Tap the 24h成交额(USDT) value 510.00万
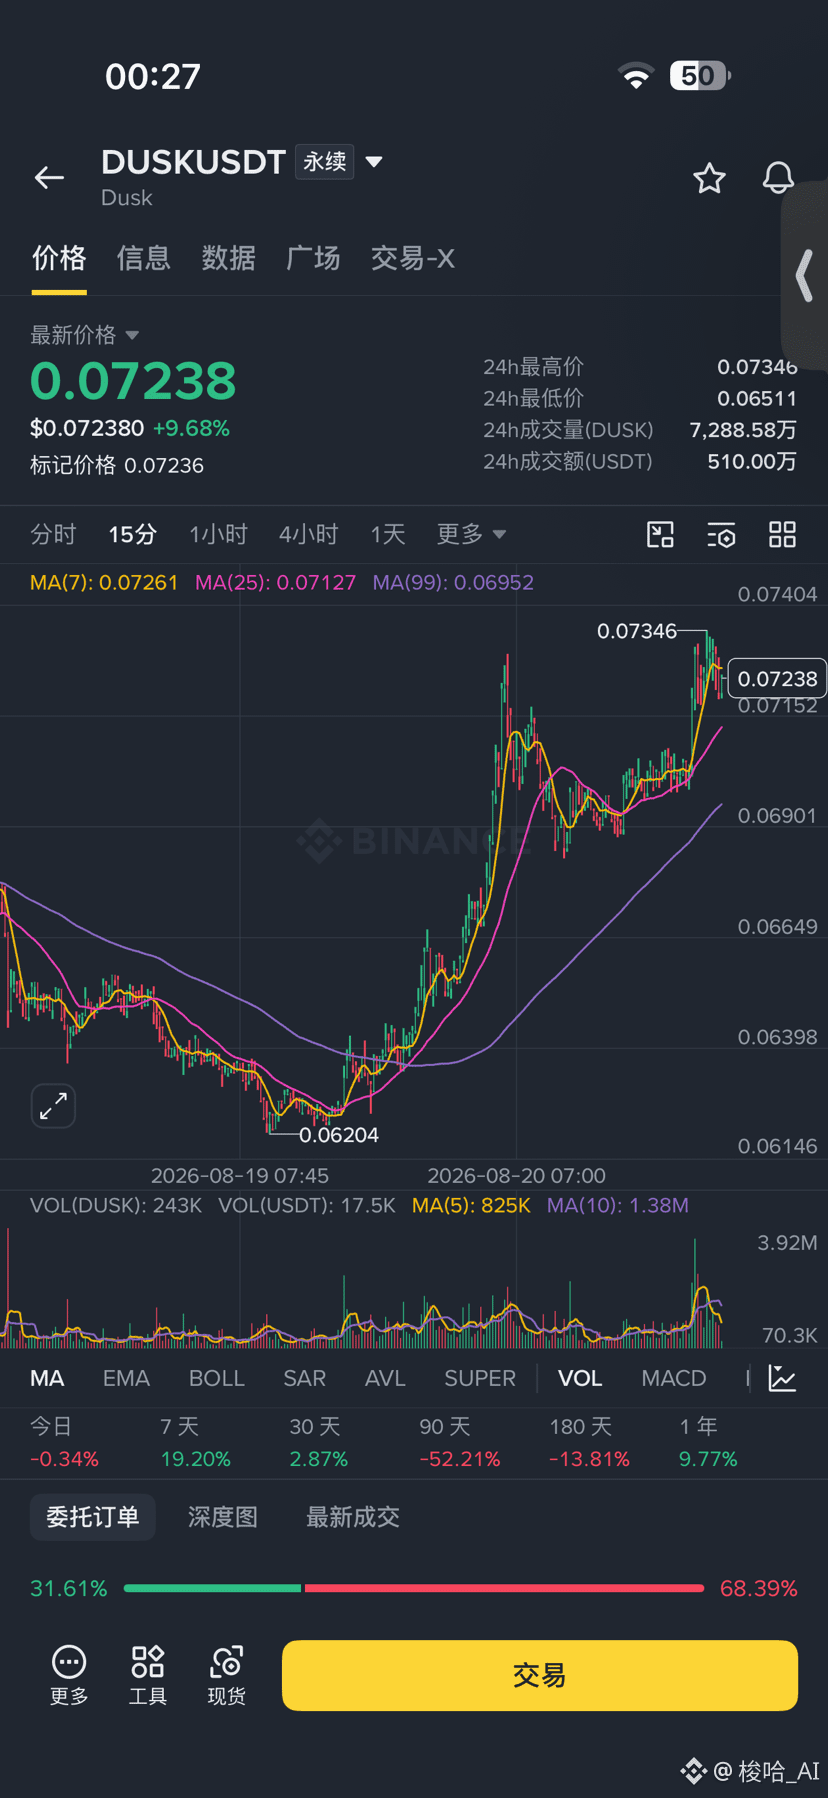 [752, 461]
